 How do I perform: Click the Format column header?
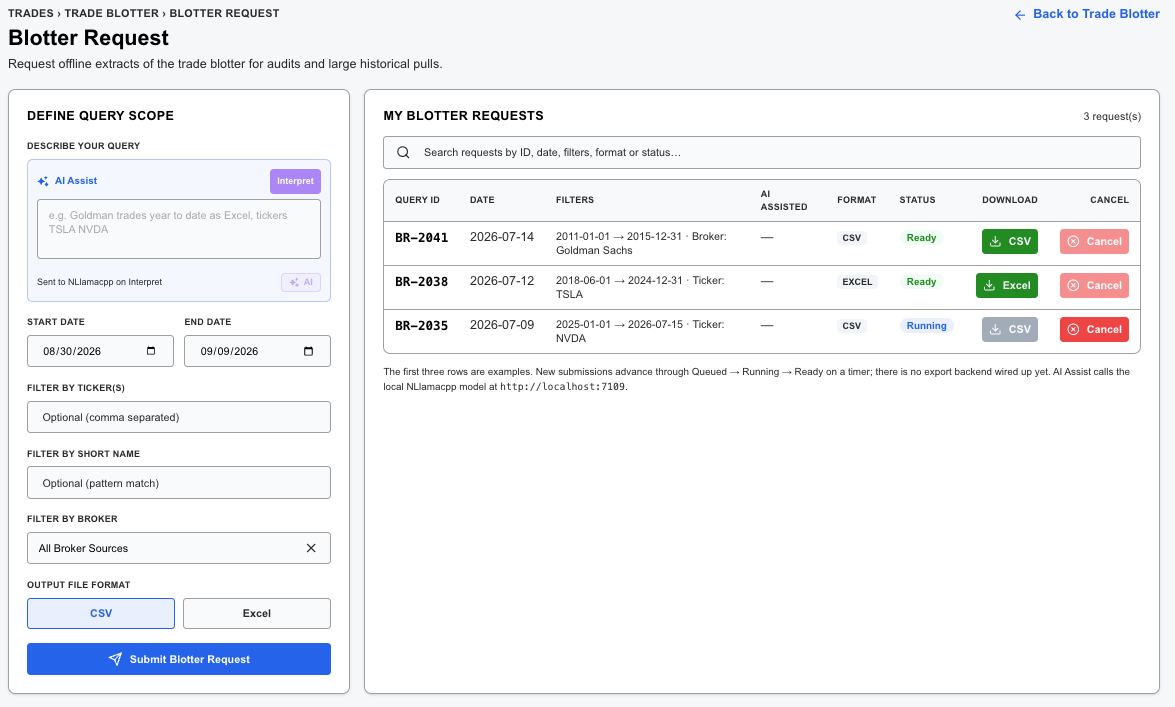[857, 200]
